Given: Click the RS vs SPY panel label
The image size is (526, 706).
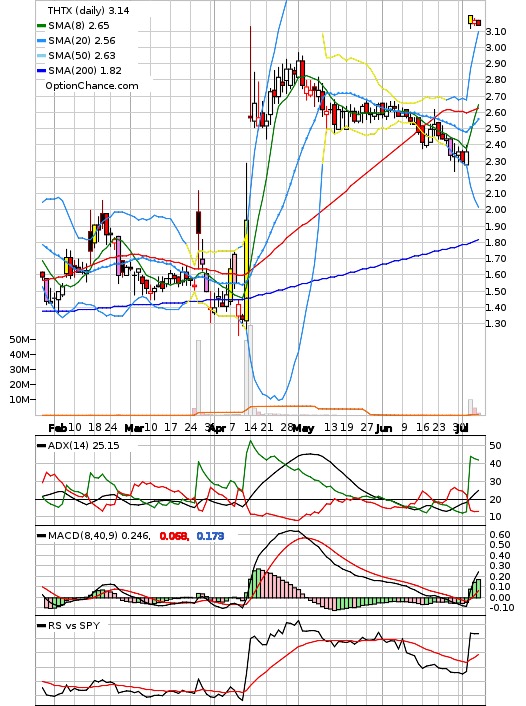Looking at the screenshot, I should click(74, 625).
